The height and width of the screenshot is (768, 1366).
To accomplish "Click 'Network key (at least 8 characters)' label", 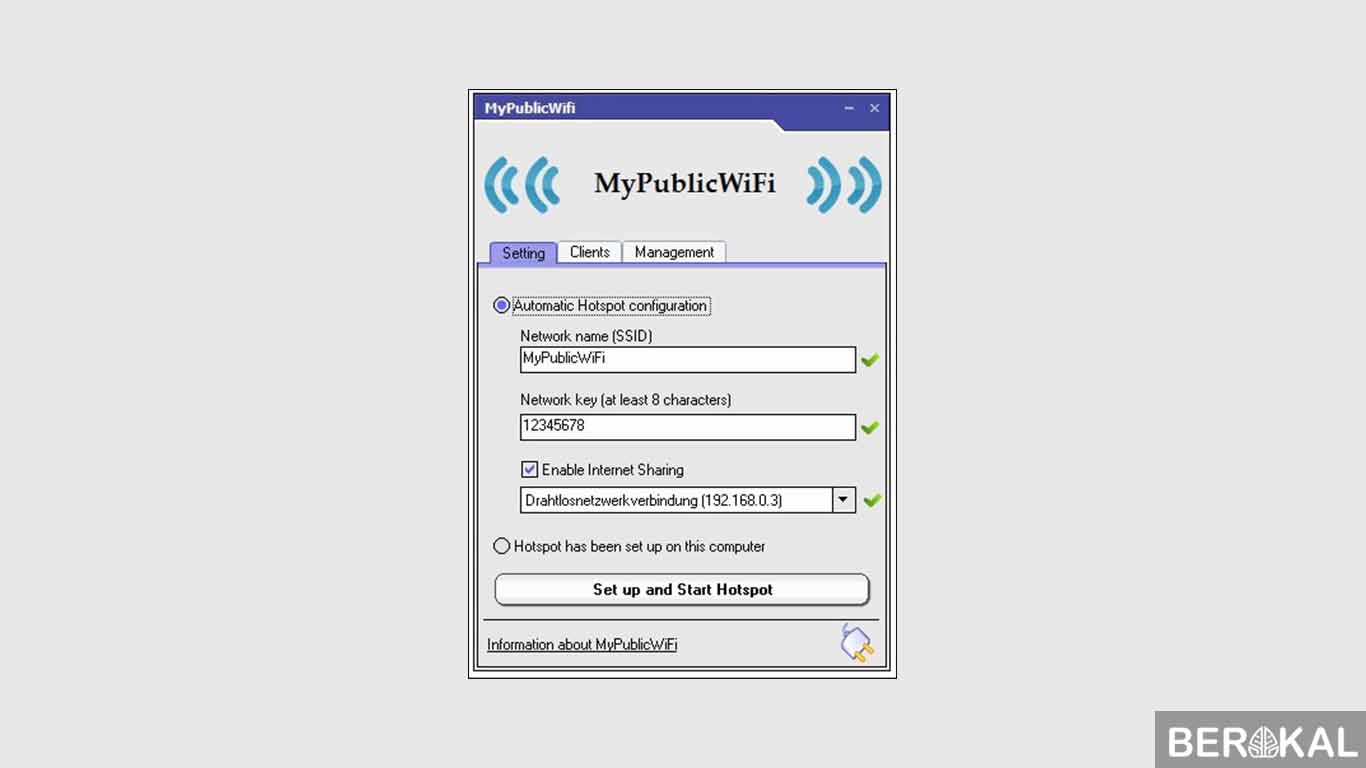I will click(x=626, y=400).
